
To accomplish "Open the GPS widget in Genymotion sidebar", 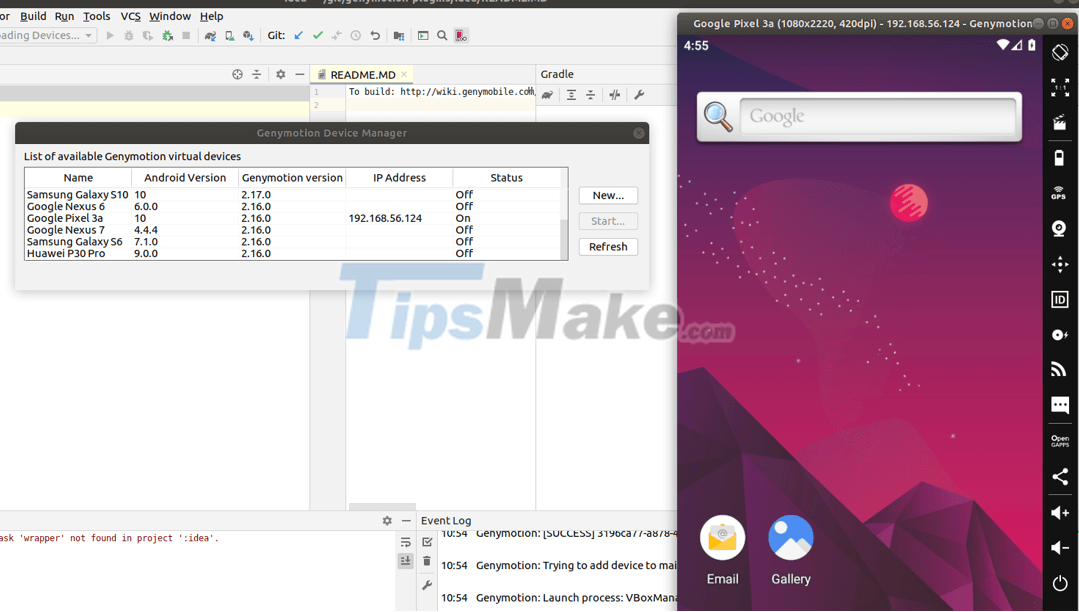I will click(1060, 192).
